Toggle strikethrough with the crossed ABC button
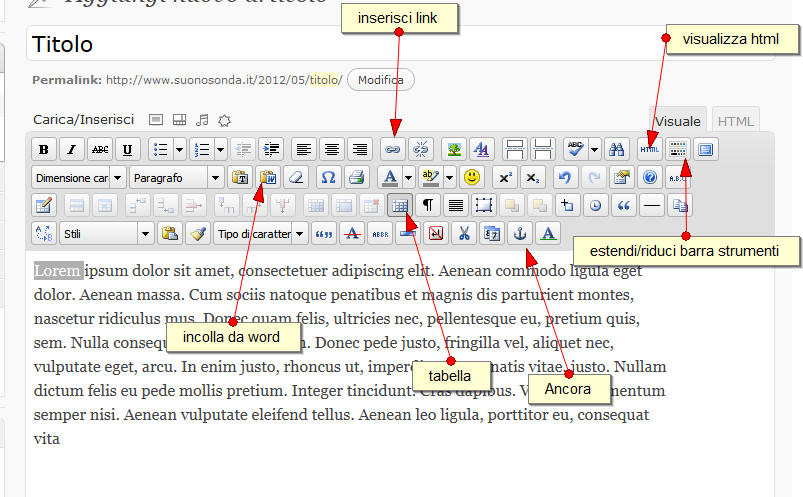 [99, 150]
